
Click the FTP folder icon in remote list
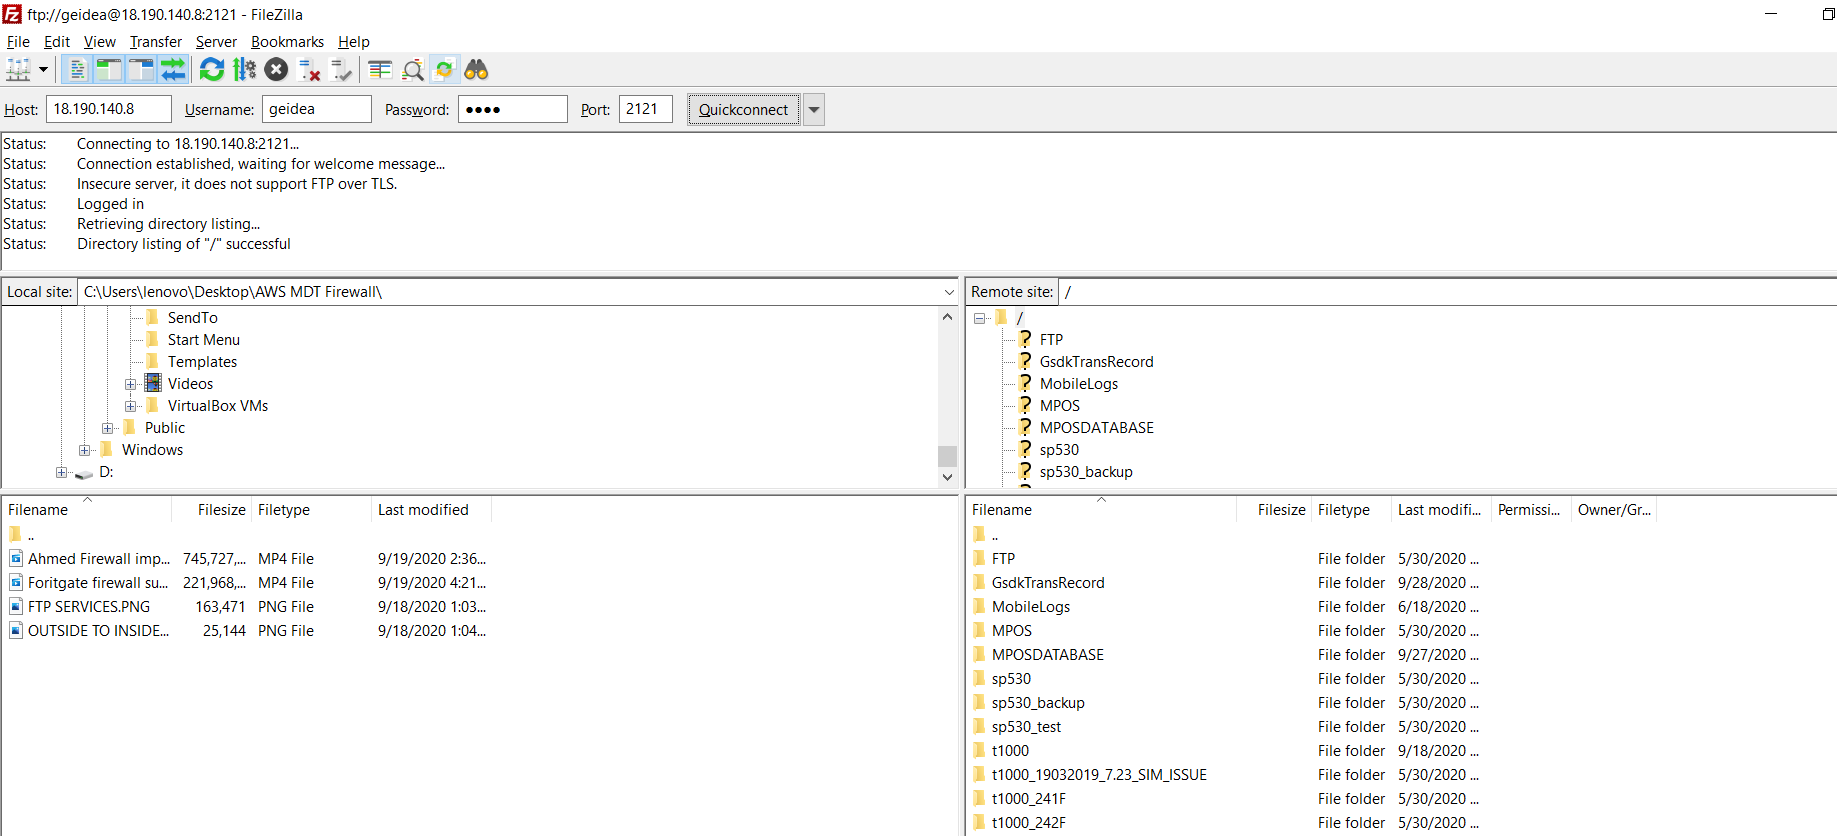(979, 558)
